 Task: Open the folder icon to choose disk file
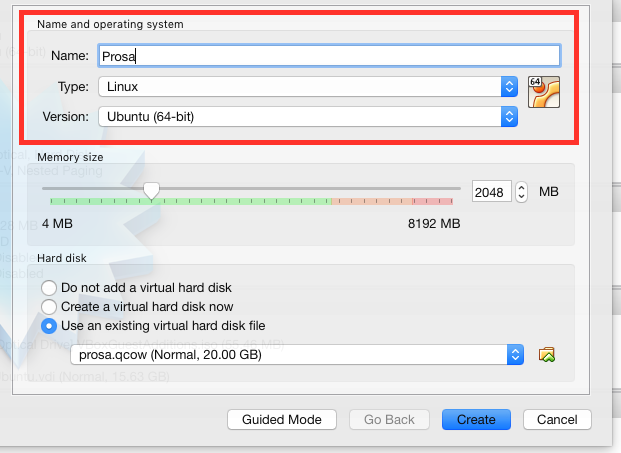pyautogui.click(x=547, y=354)
